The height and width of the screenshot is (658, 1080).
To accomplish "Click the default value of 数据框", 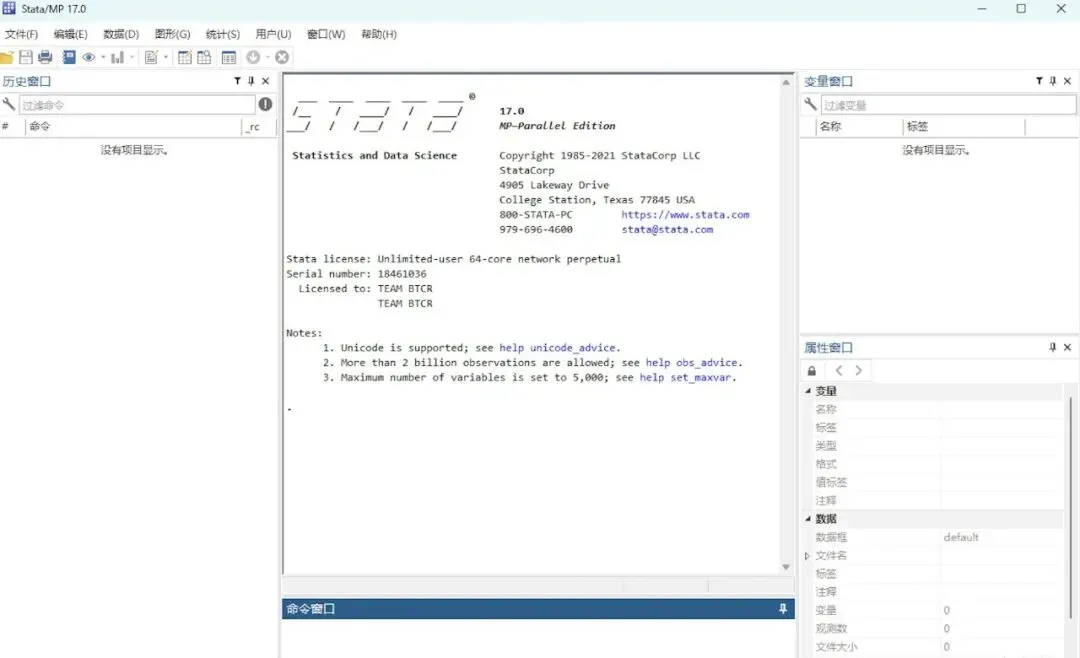I will click(961, 537).
